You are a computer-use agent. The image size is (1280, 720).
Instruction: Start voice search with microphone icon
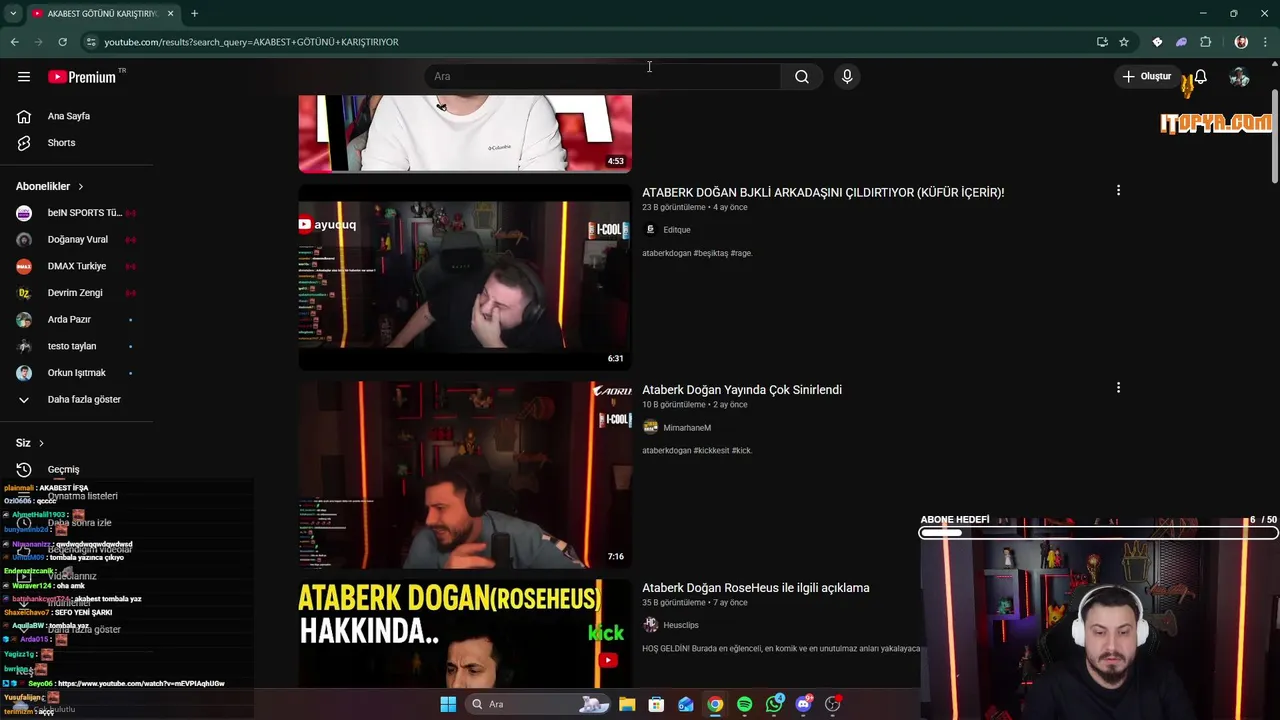pos(847,76)
